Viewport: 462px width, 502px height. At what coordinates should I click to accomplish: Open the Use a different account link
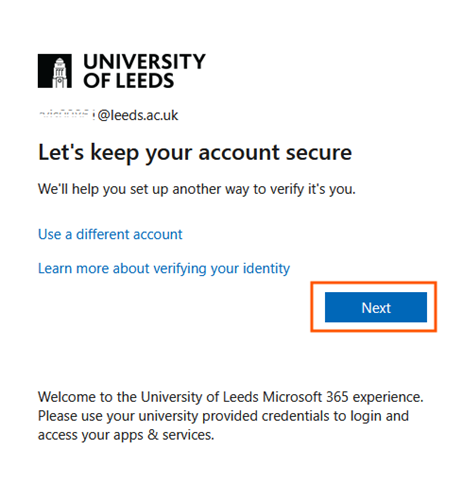point(110,234)
